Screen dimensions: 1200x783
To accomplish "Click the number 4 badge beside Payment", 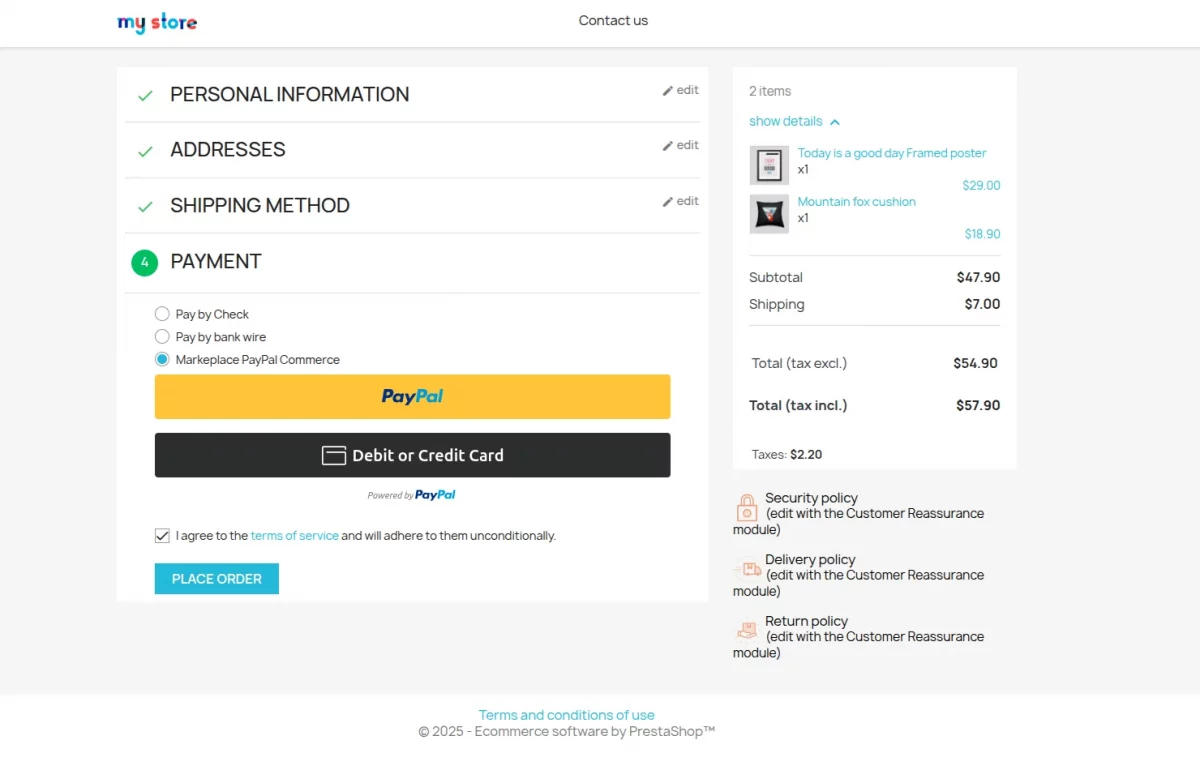I will click(145, 262).
